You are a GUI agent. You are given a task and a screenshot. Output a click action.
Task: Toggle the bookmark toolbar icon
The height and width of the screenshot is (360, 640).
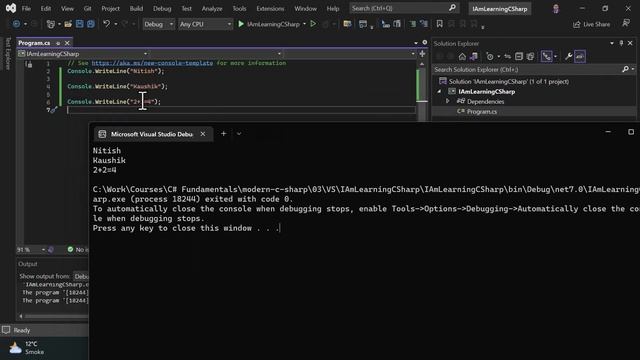pyautogui.click(x=439, y=24)
